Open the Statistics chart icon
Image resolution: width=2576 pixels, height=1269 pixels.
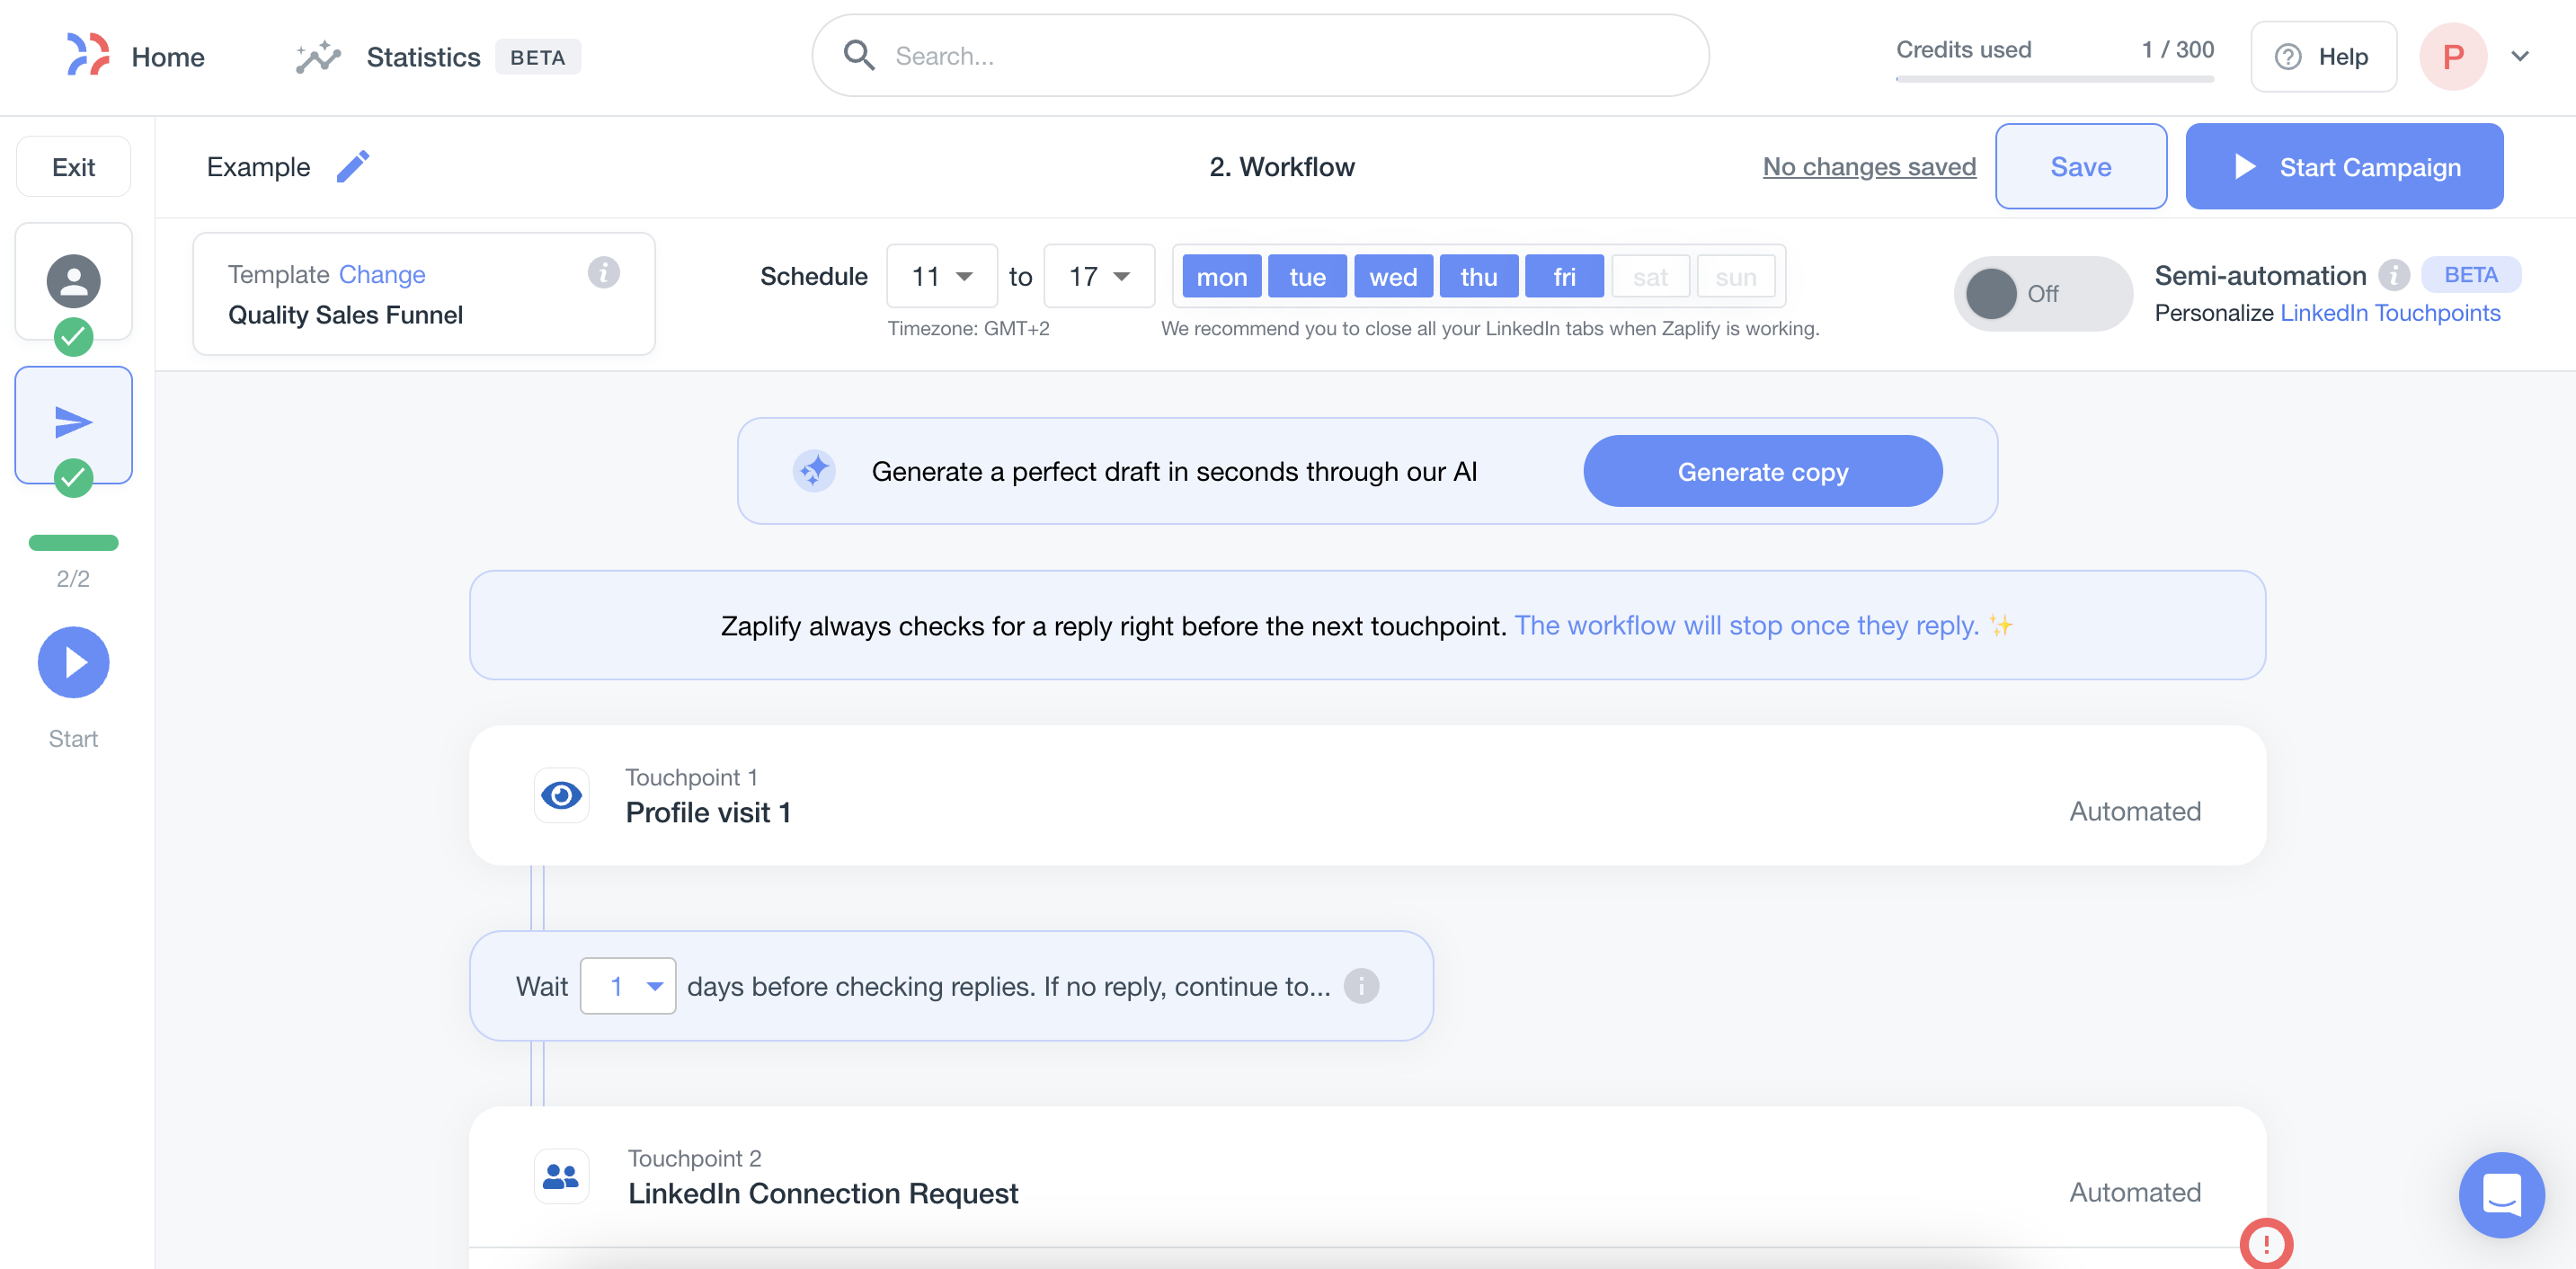pyautogui.click(x=318, y=57)
